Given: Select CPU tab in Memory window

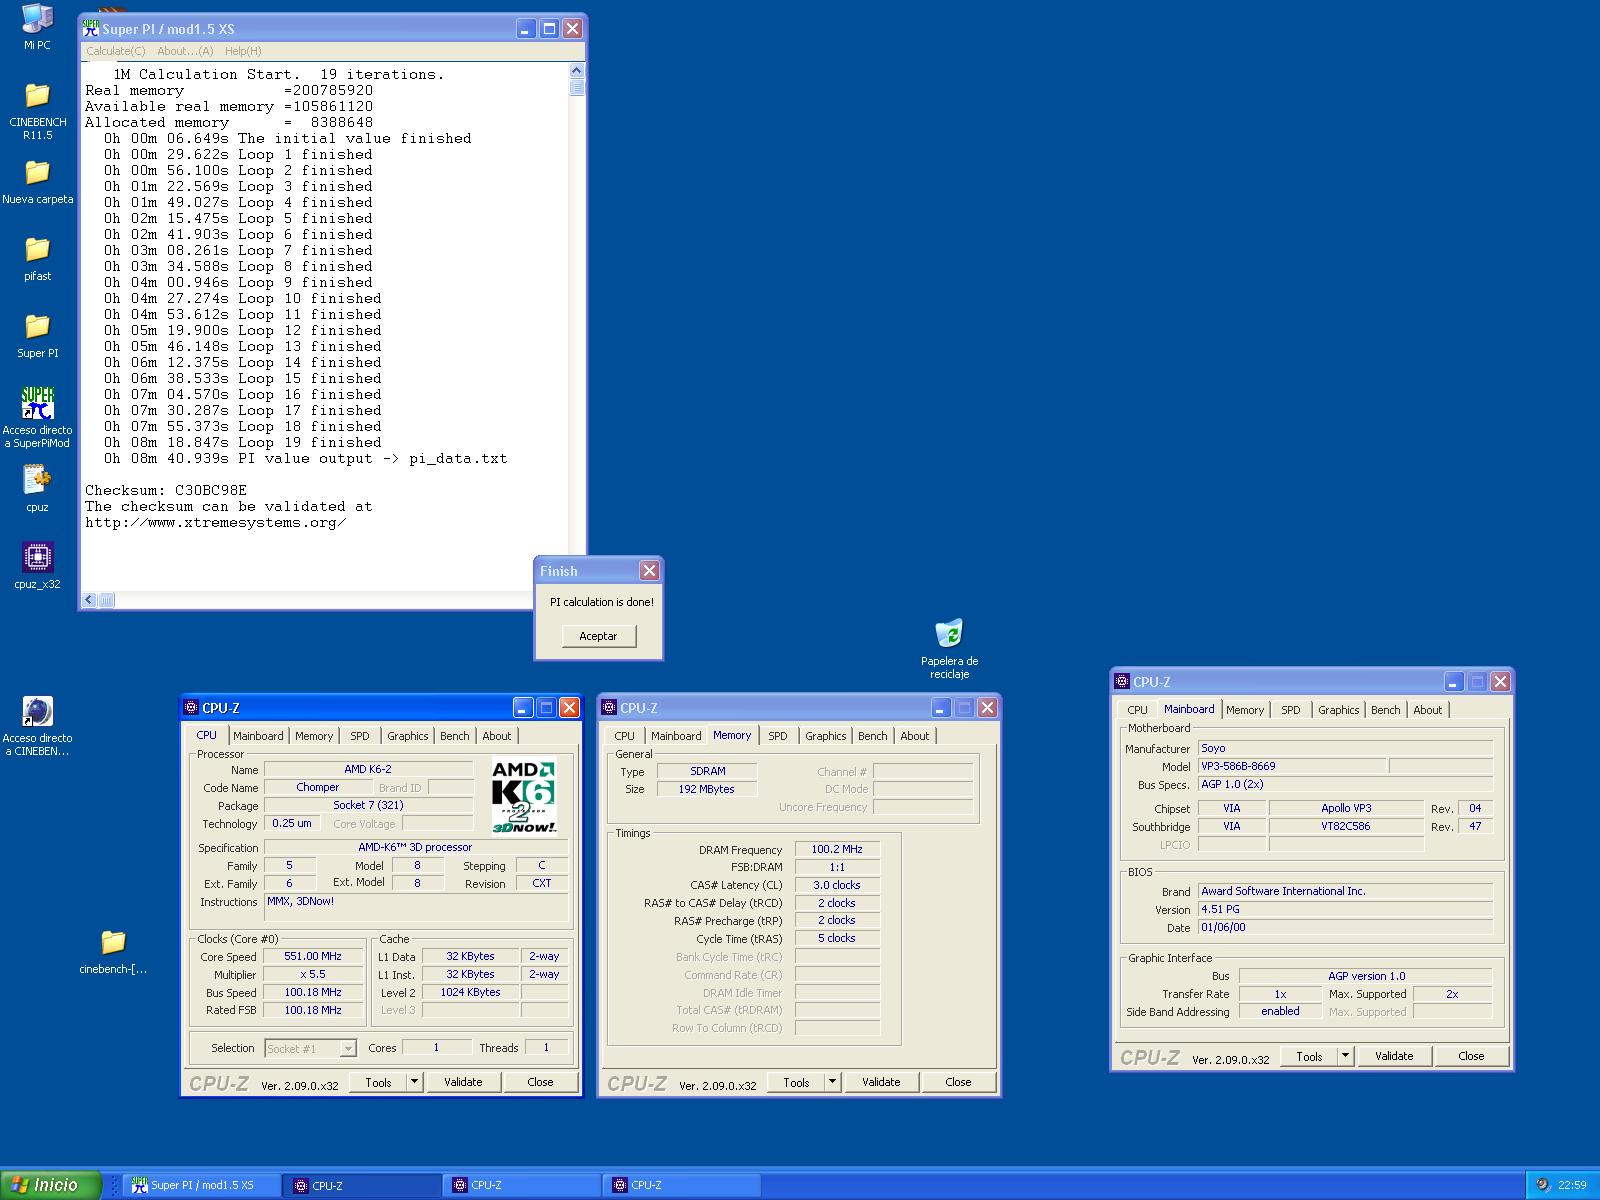Looking at the screenshot, I should 625,736.
